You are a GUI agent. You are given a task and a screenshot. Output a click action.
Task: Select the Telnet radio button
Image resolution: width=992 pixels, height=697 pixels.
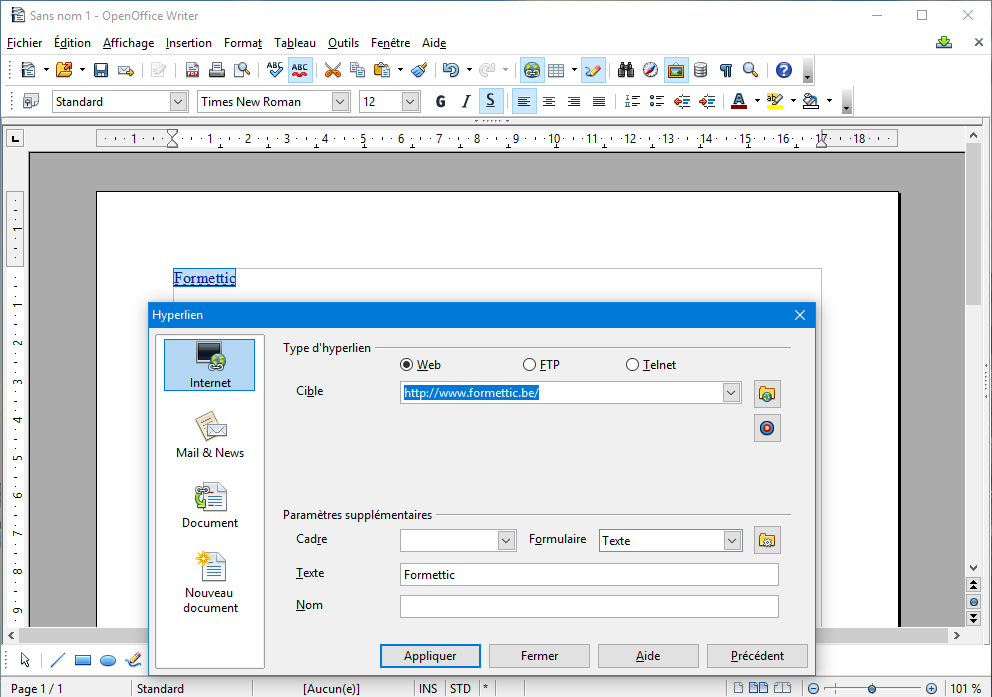pos(632,365)
